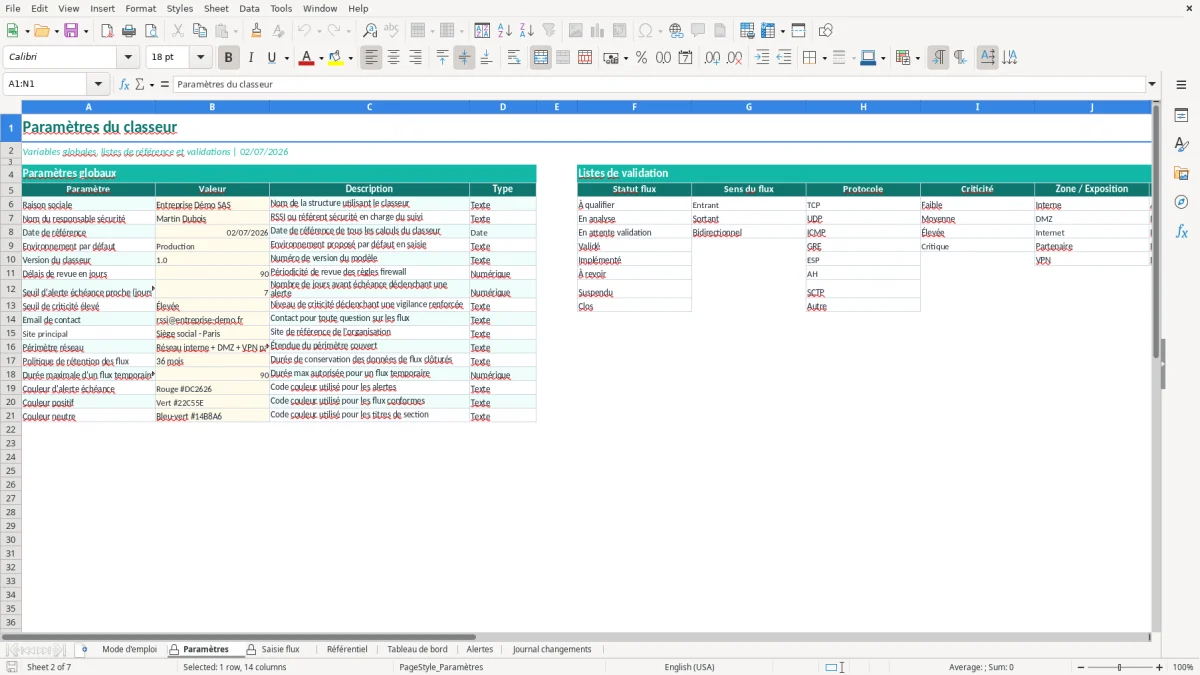The height and width of the screenshot is (675, 1200).
Task: Toggle Wrap Text
Action: coord(514,58)
